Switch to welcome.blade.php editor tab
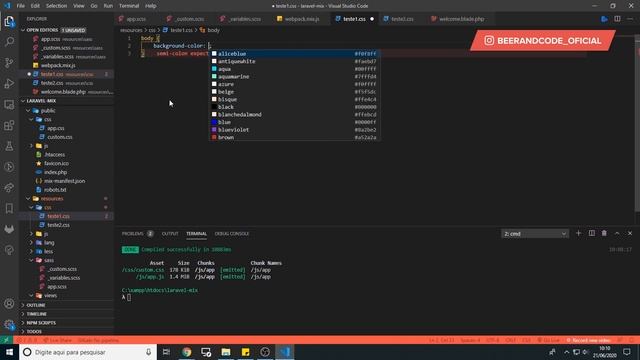The width and height of the screenshot is (640, 360). pos(461,19)
